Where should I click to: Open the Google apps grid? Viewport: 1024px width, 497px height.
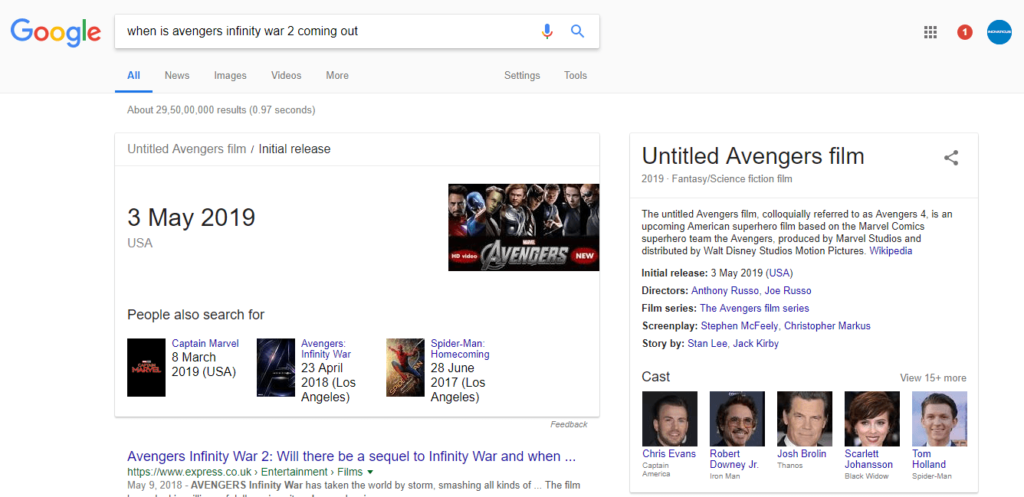pos(931,32)
